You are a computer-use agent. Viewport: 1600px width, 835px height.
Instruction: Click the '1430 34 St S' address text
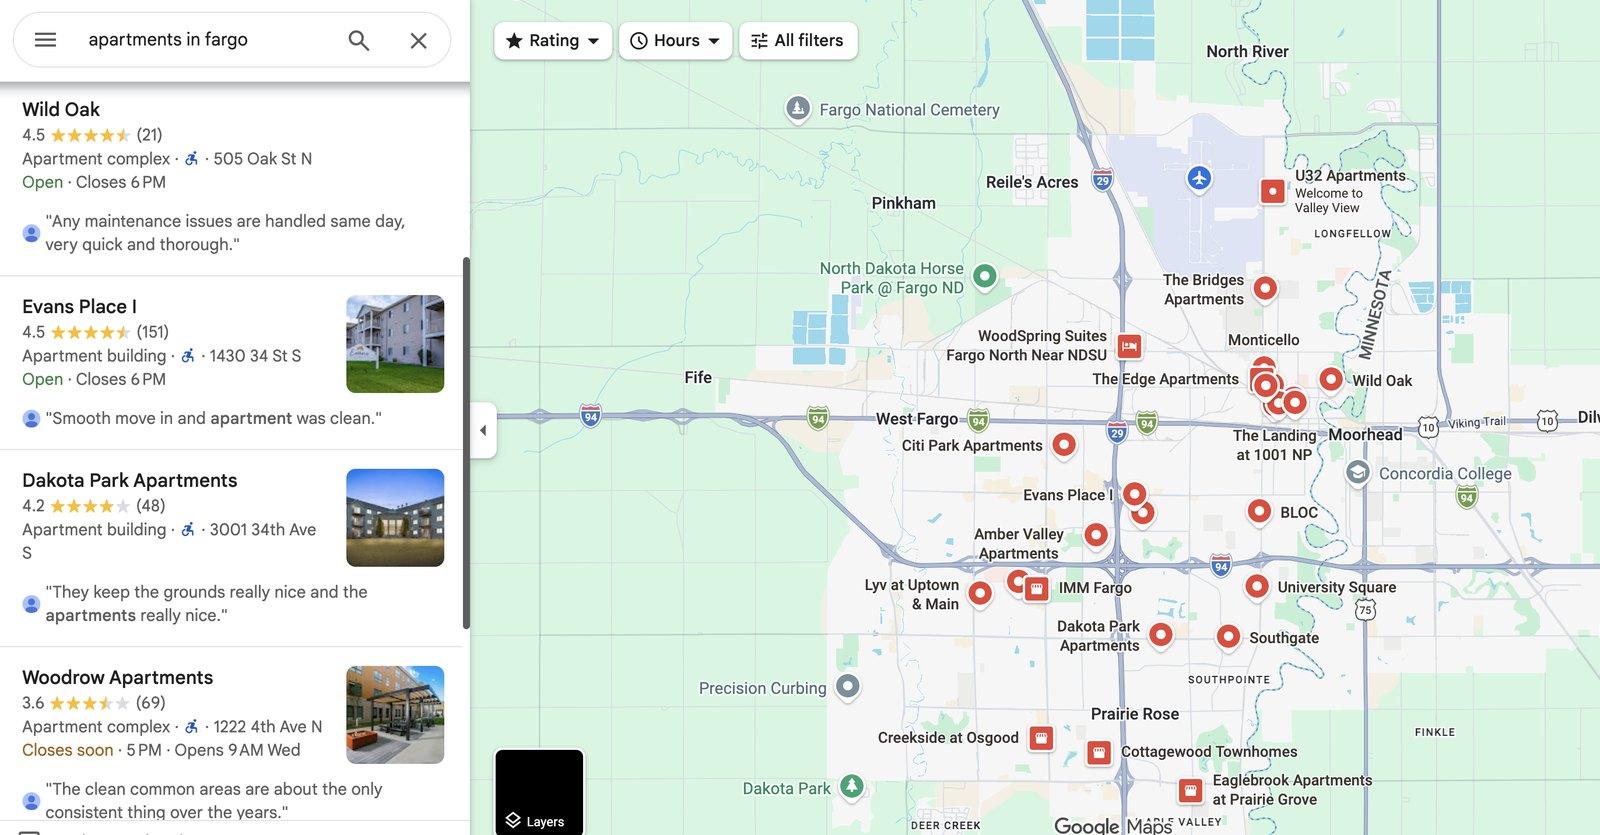tap(255, 356)
